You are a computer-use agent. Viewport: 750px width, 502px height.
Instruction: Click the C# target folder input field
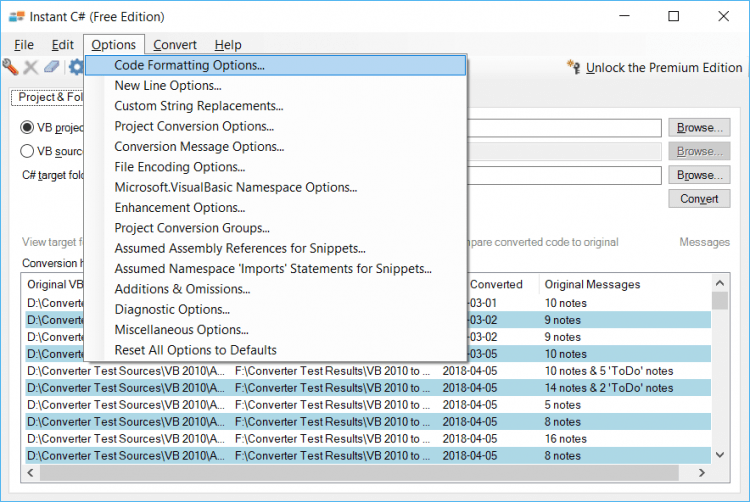pos(565,176)
